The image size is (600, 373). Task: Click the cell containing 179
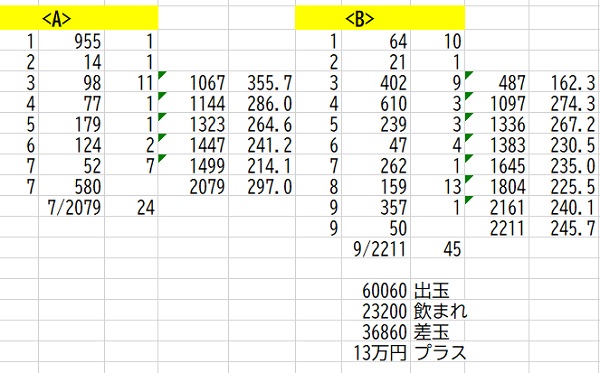coord(72,124)
